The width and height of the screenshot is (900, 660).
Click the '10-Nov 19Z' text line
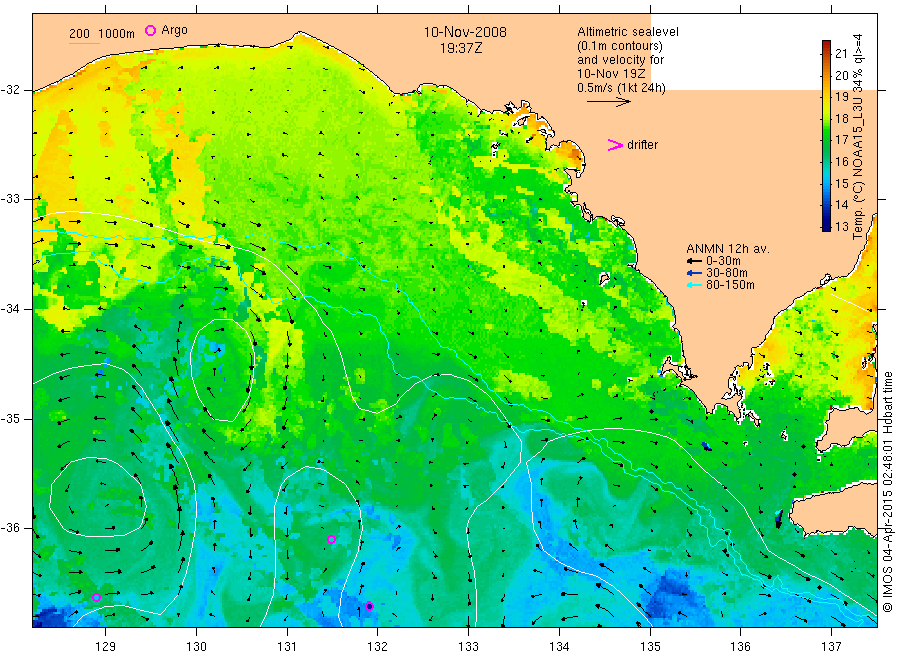[x=611, y=73]
